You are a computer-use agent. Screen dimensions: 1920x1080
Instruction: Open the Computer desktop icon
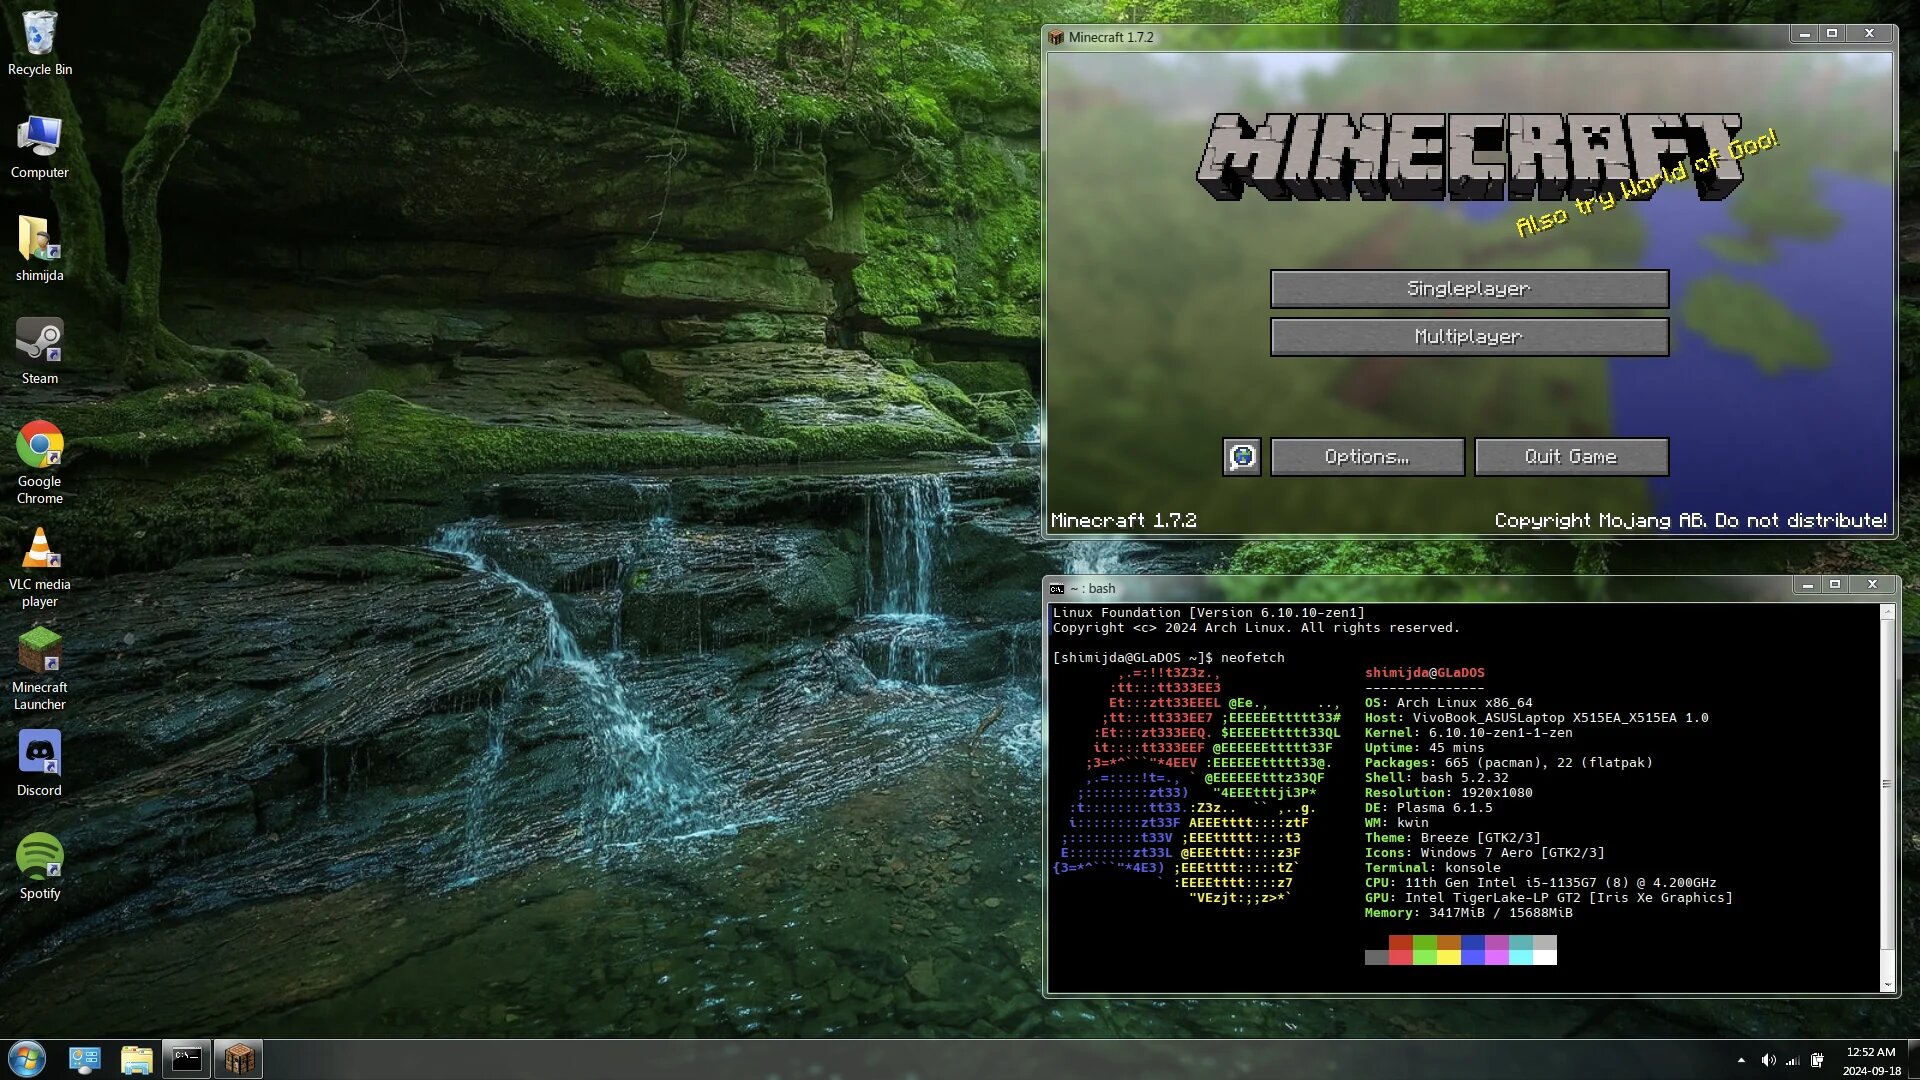pos(40,146)
